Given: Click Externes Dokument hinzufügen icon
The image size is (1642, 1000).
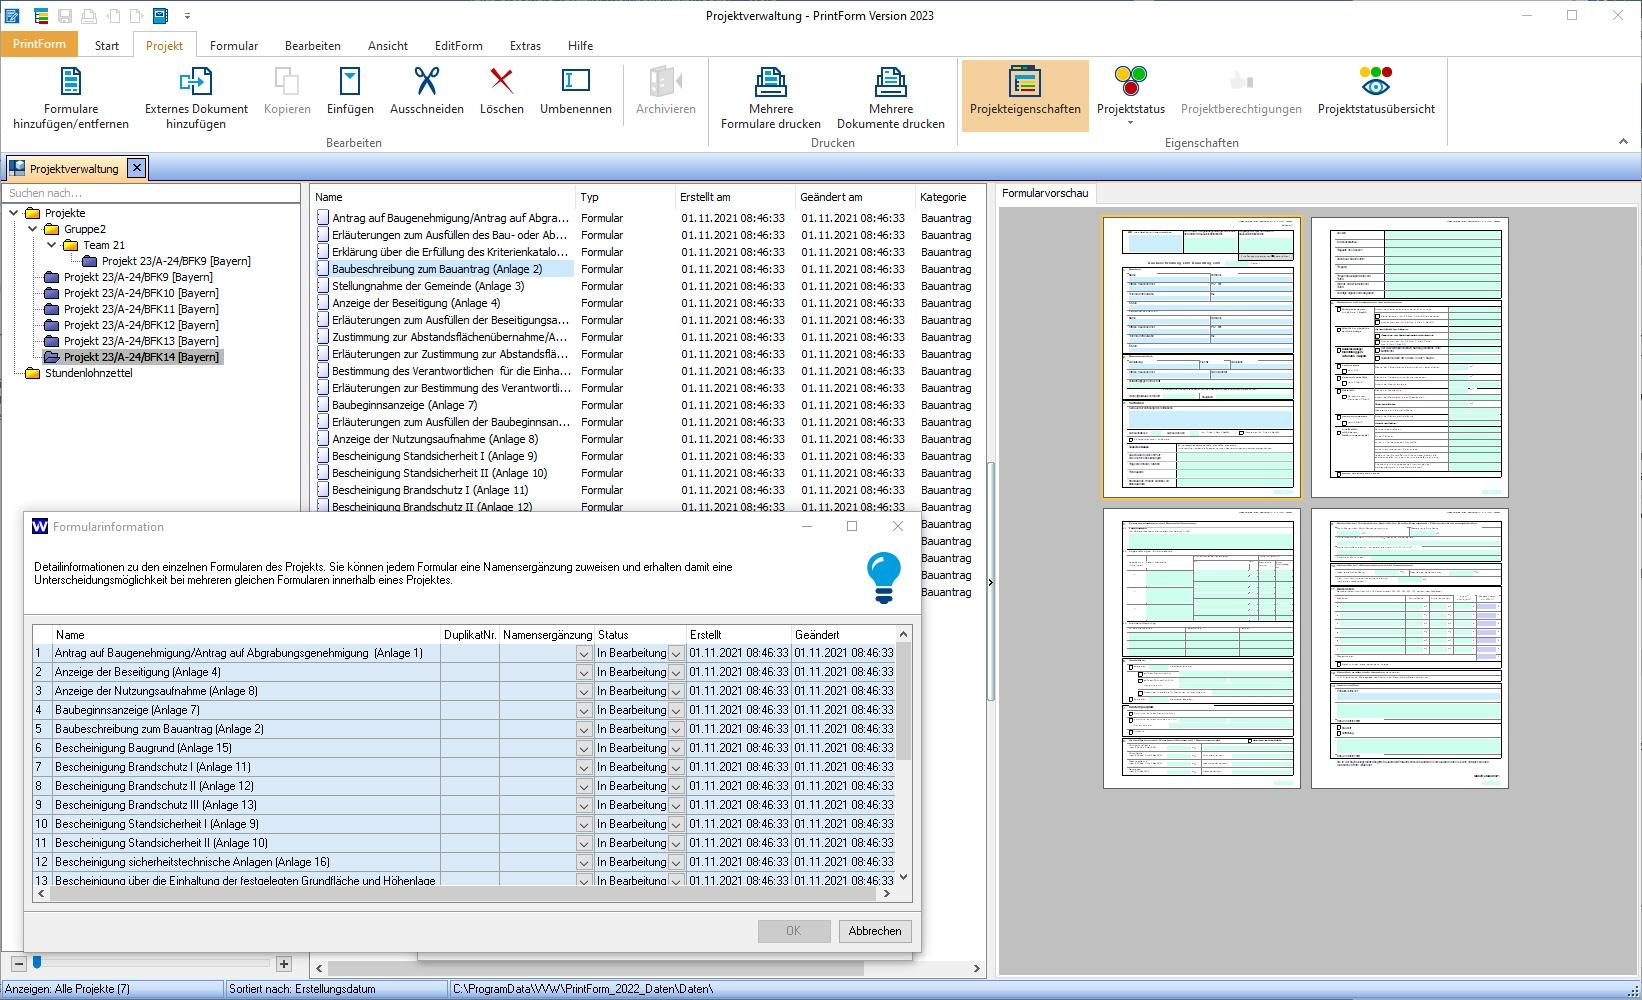Looking at the screenshot, I should [196, 82].
